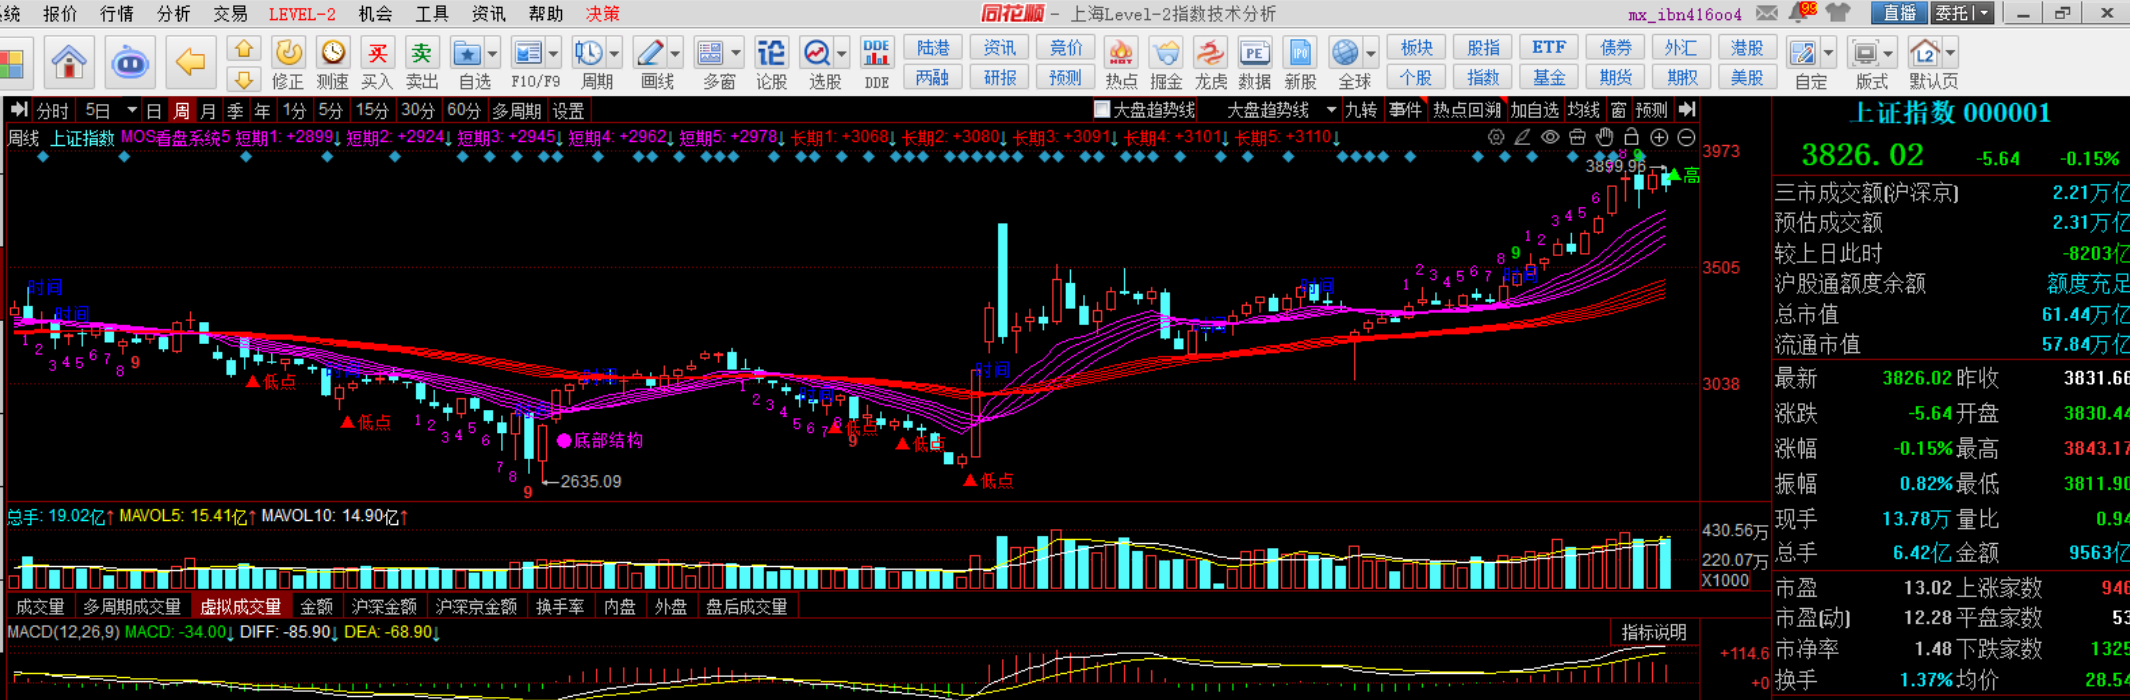Launch the robot assistant icon
The width and height of the screenshot is (2130, 700).
[x=130, y=61]
